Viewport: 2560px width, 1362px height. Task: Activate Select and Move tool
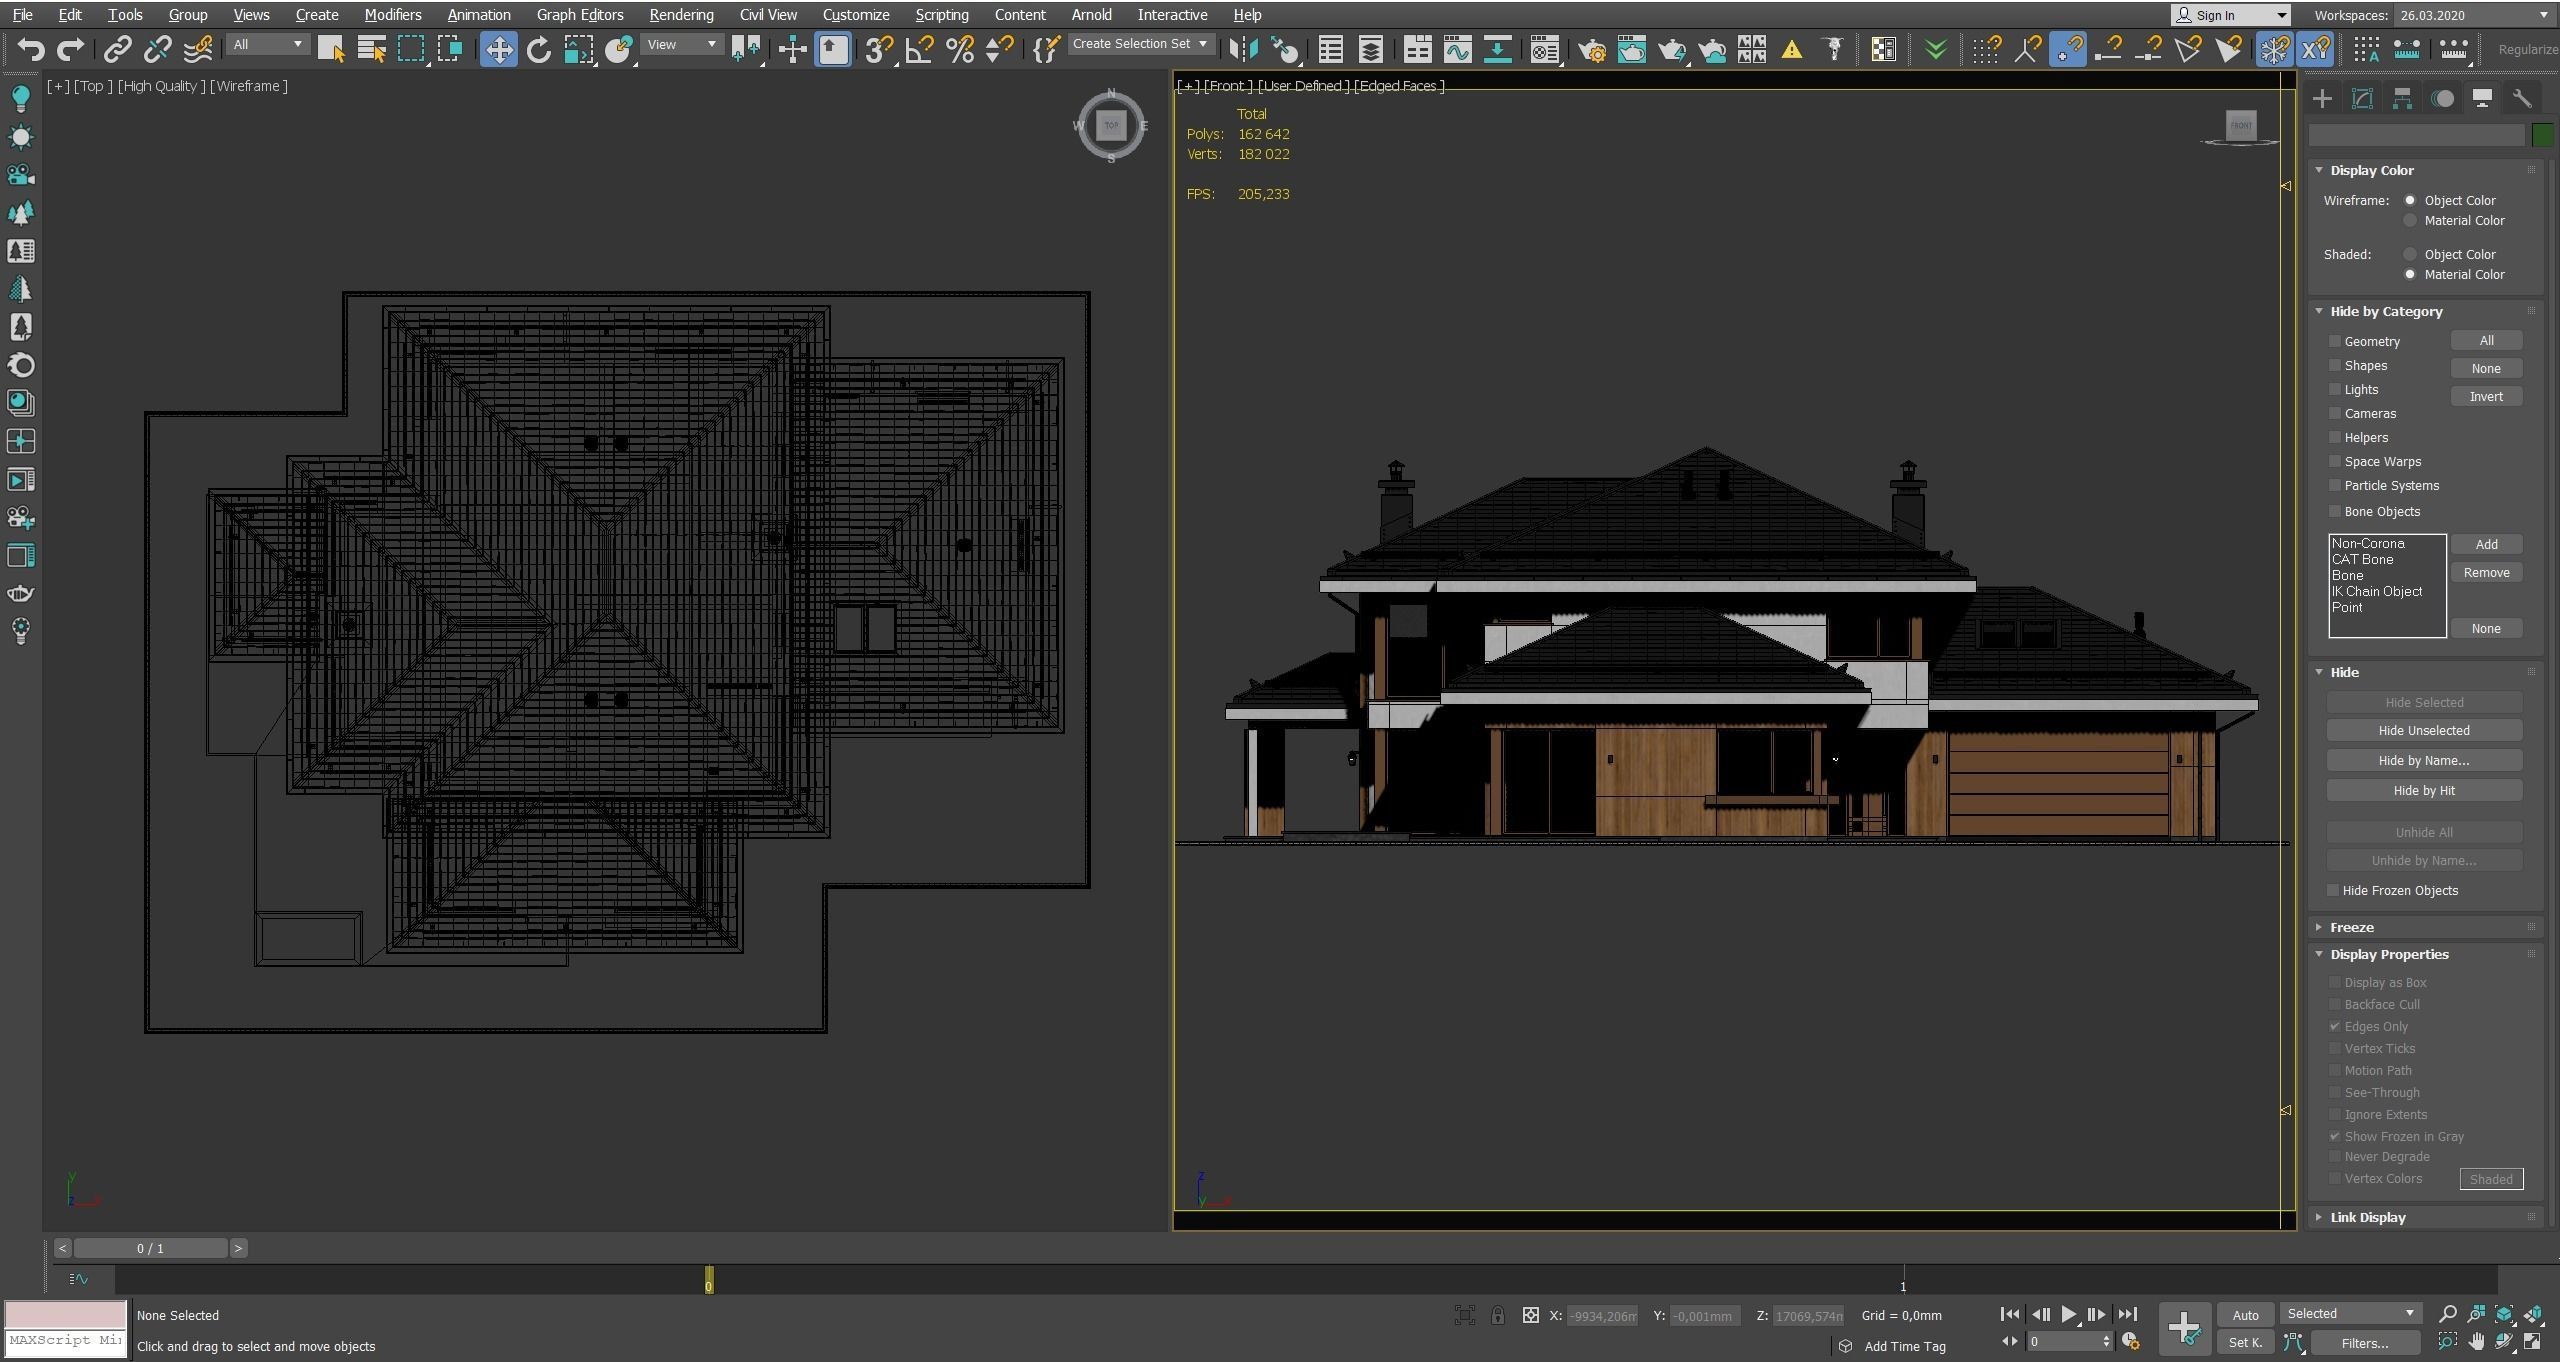[498, 49]
